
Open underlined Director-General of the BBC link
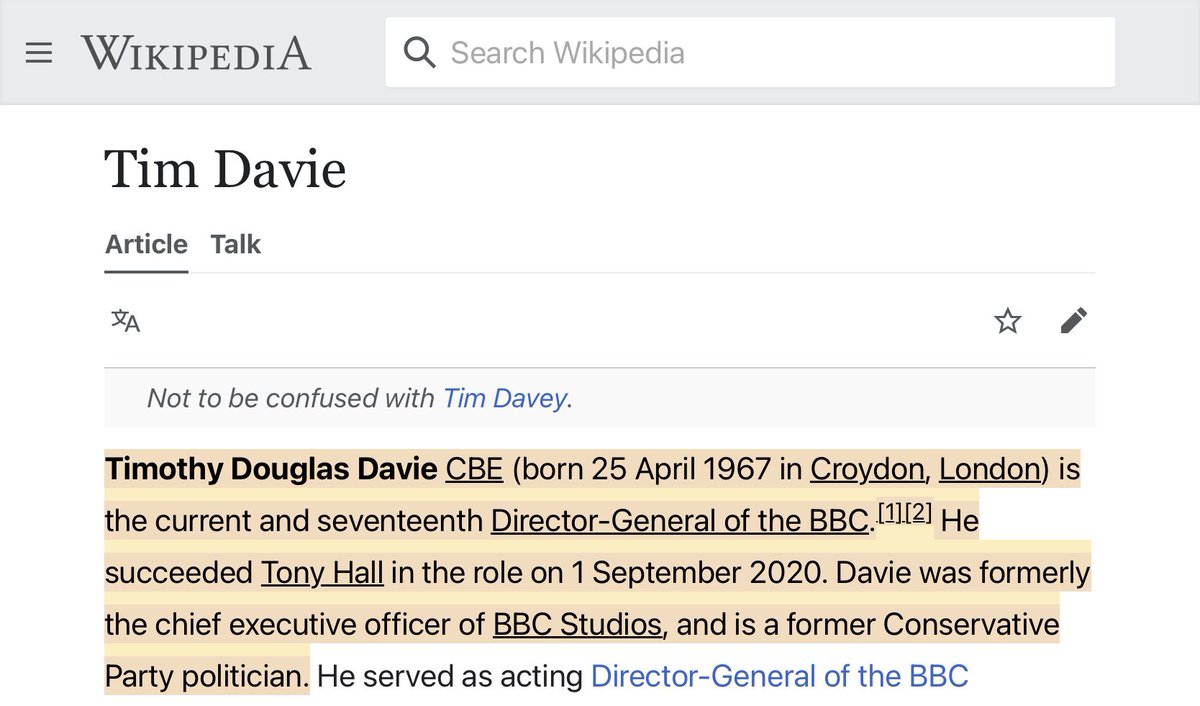pyautogui.click(x=679, y=520)
